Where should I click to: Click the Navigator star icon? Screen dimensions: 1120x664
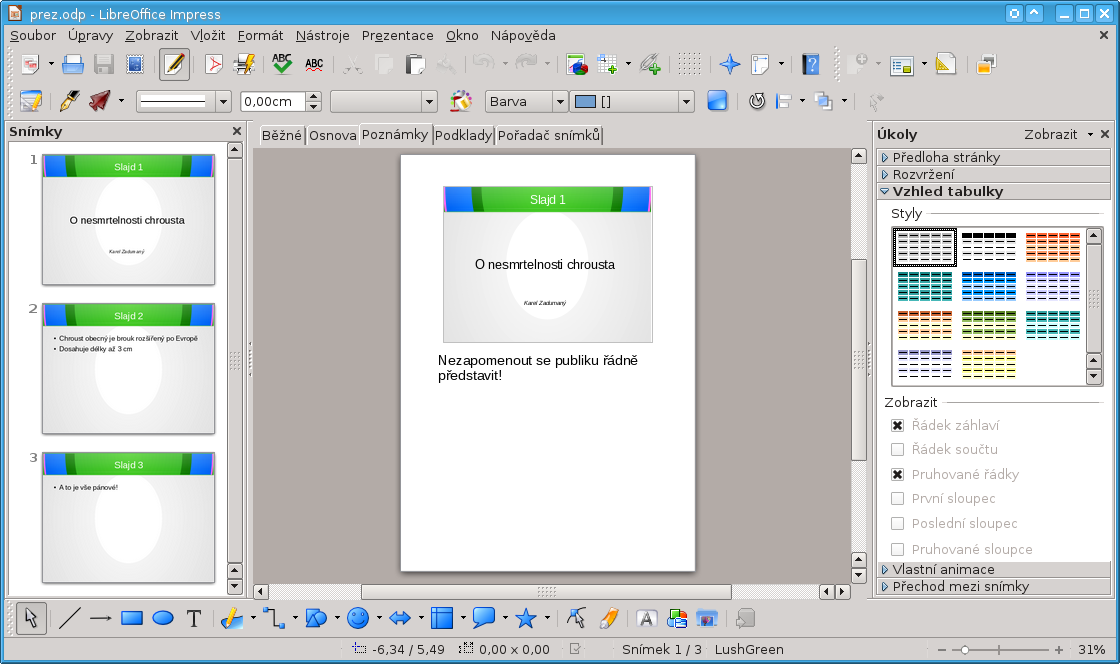pyautogui.click(x=730, y=65)
